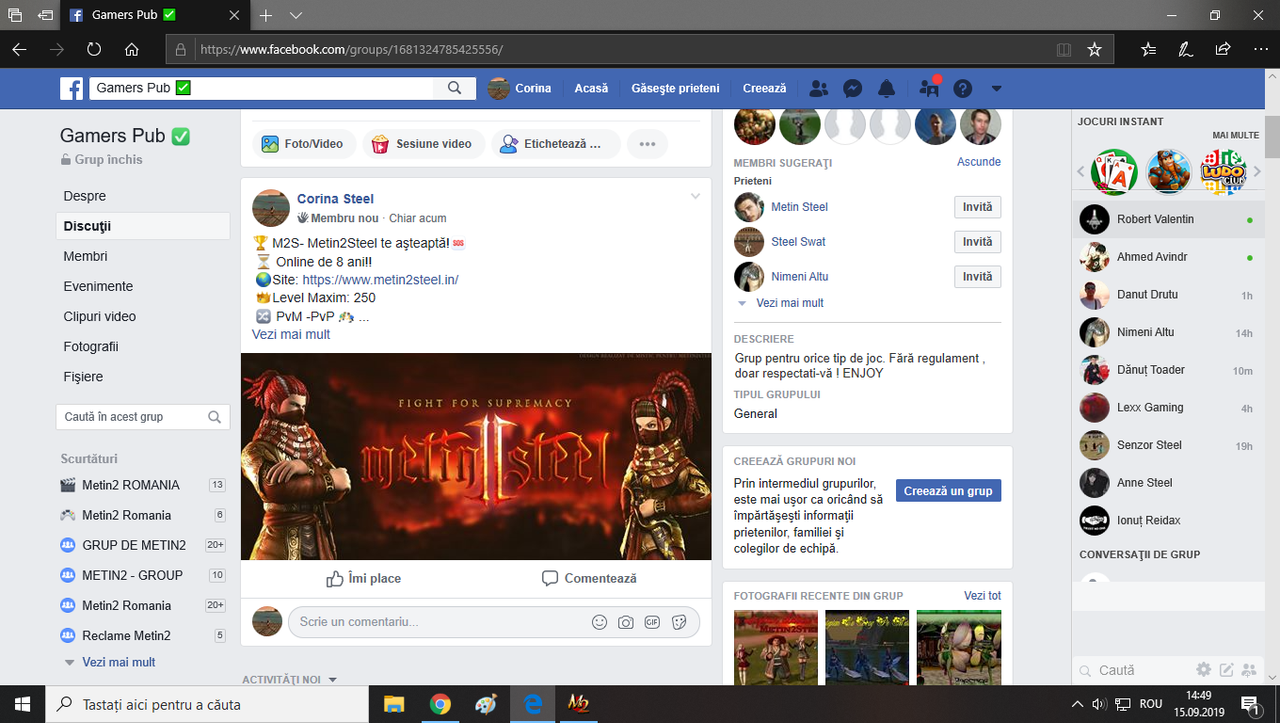Open Edge reading view icon
The height and width of the screenshot is (723, 1280).
(1064, 49)
